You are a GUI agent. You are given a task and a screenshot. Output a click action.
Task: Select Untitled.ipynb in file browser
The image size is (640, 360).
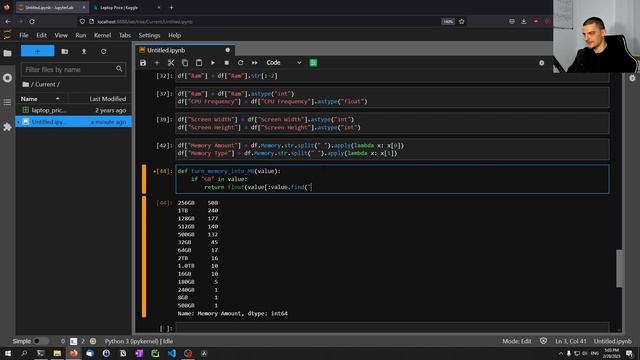click(x=74, y=122)
